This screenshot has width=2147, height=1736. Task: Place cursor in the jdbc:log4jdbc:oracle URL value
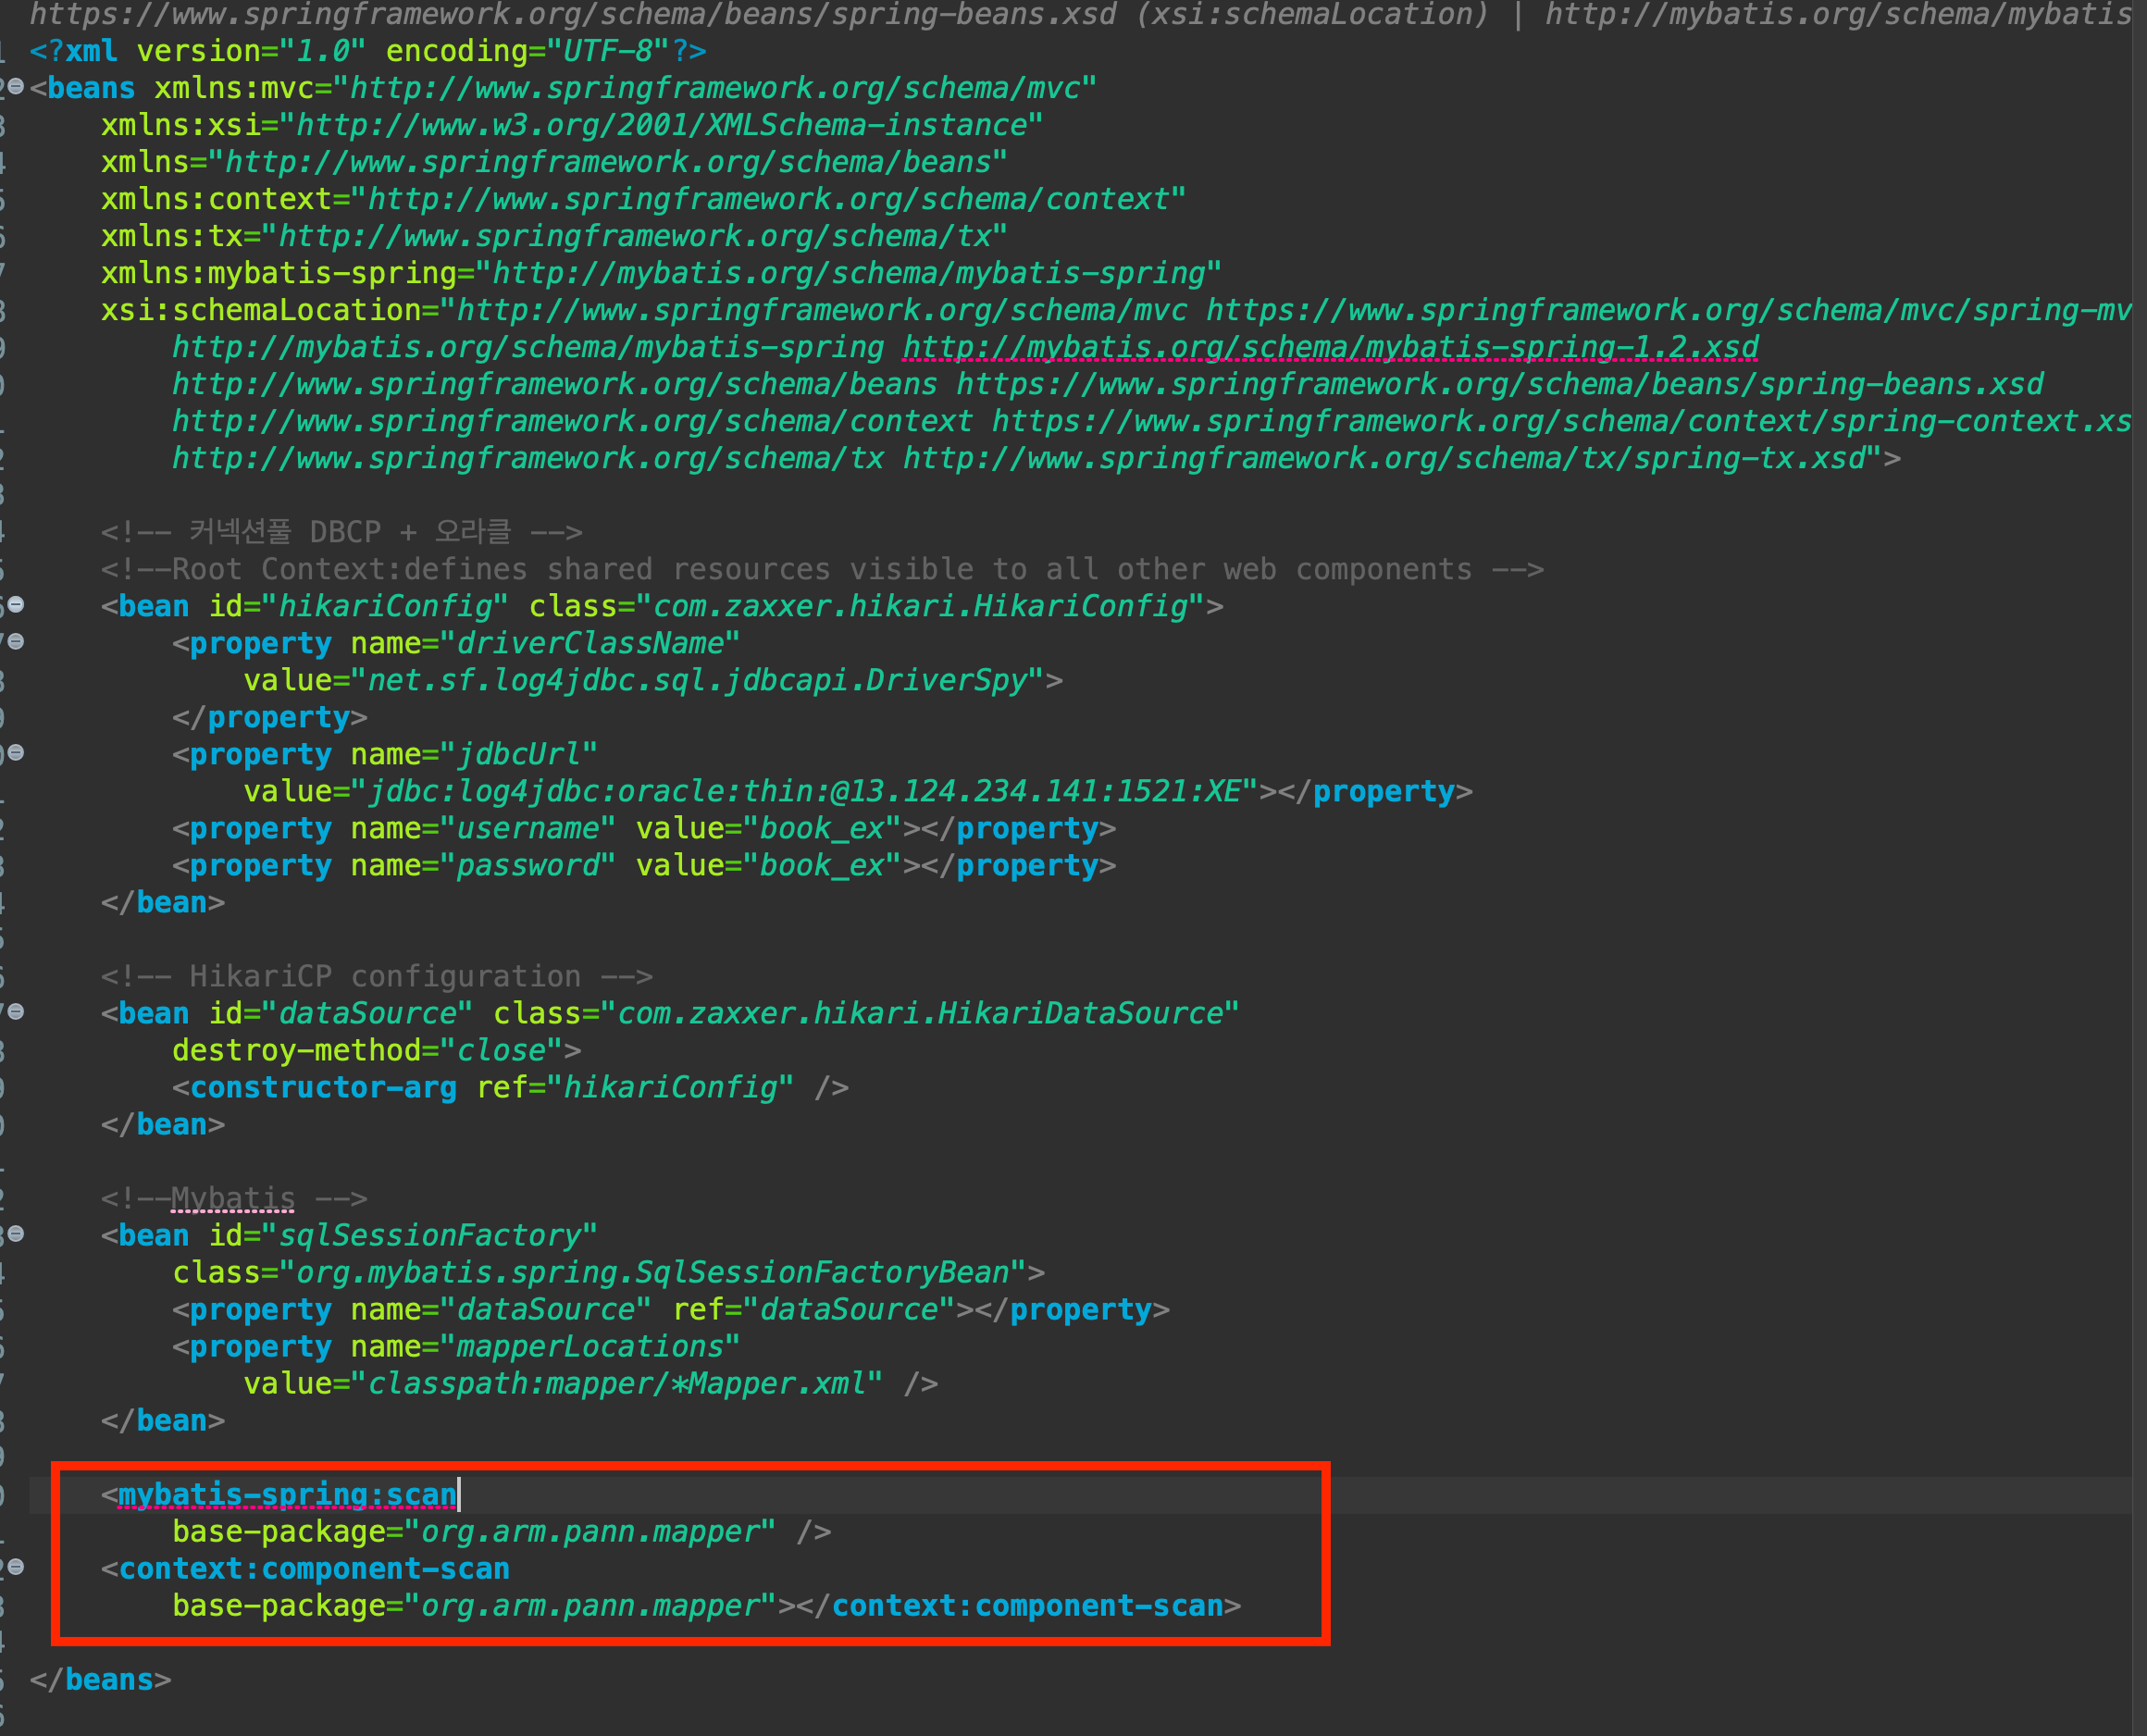coord(805,792)
